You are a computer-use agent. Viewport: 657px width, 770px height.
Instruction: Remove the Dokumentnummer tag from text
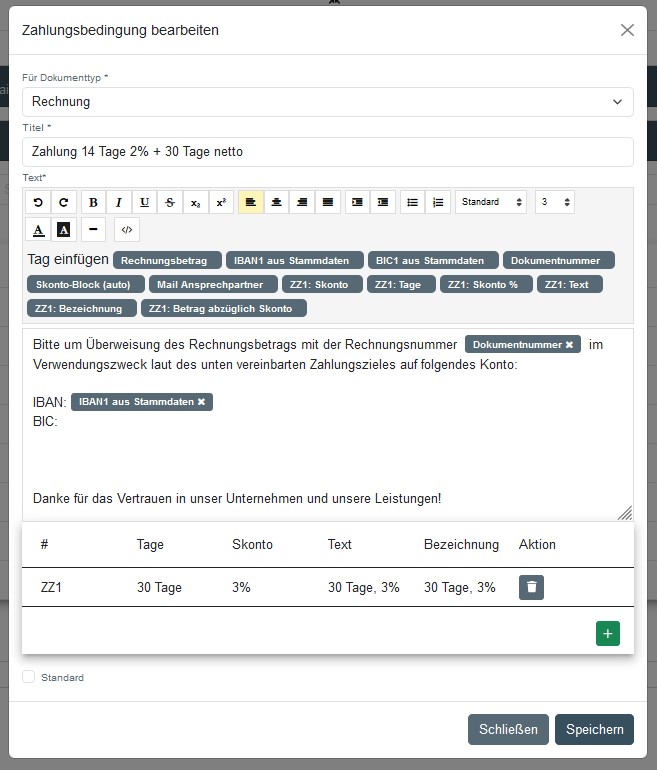tap(569, 345)
